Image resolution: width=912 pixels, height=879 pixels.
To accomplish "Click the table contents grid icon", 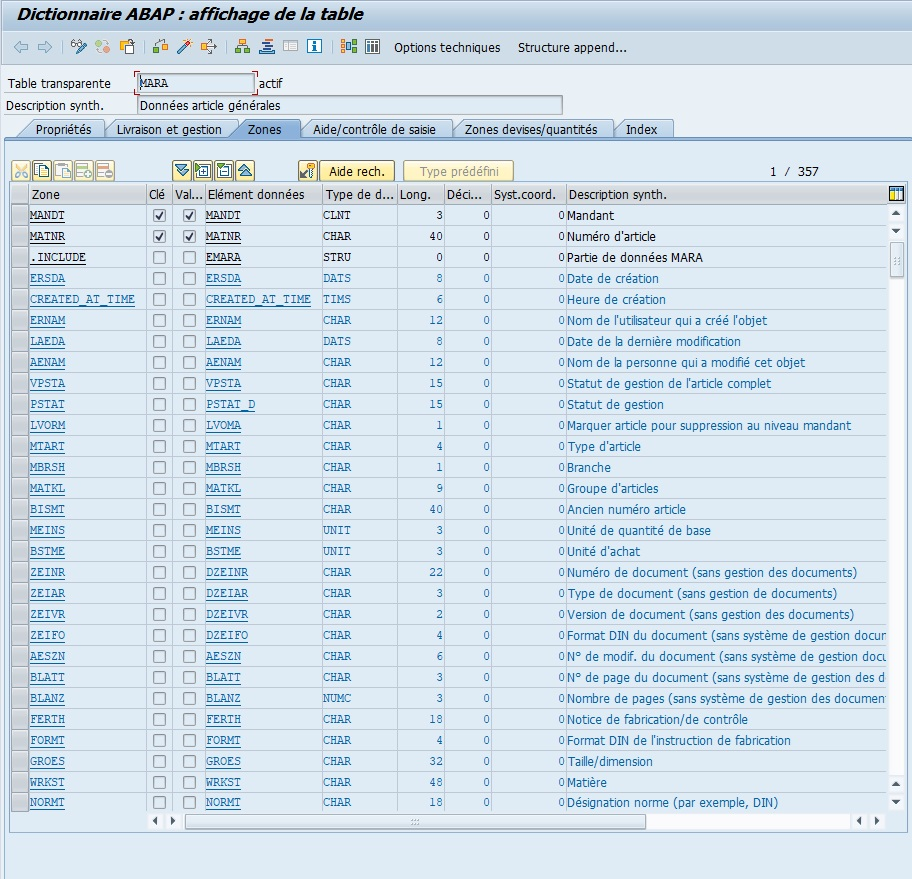I will click(x=372, y=47).
